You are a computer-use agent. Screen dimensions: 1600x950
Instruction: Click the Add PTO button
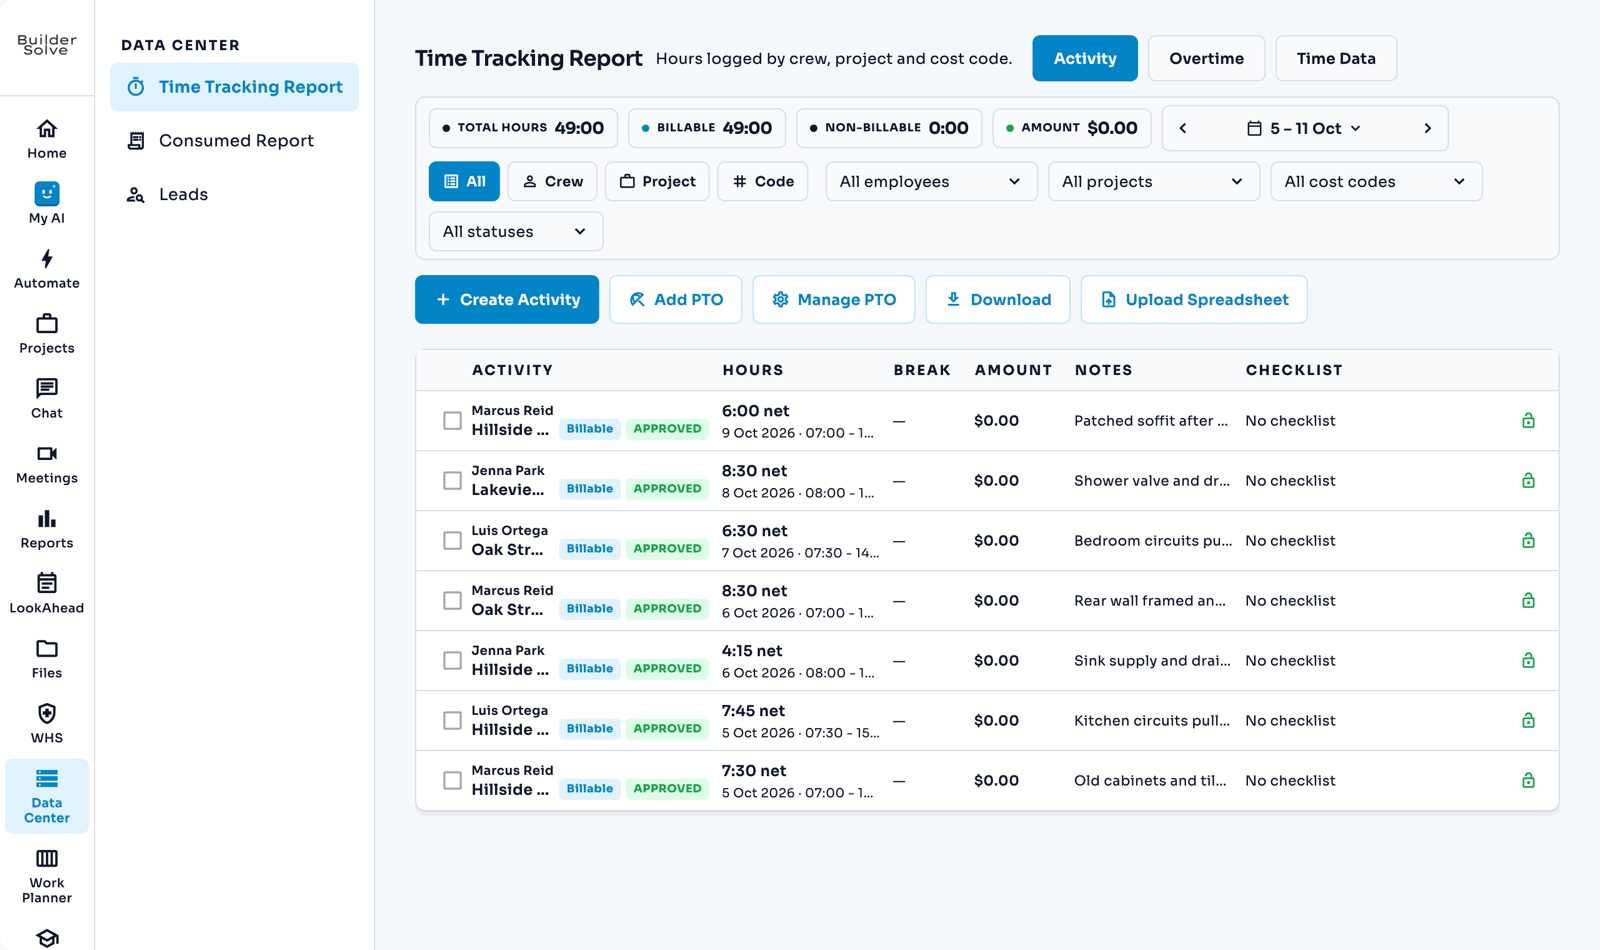click(676, 299)
